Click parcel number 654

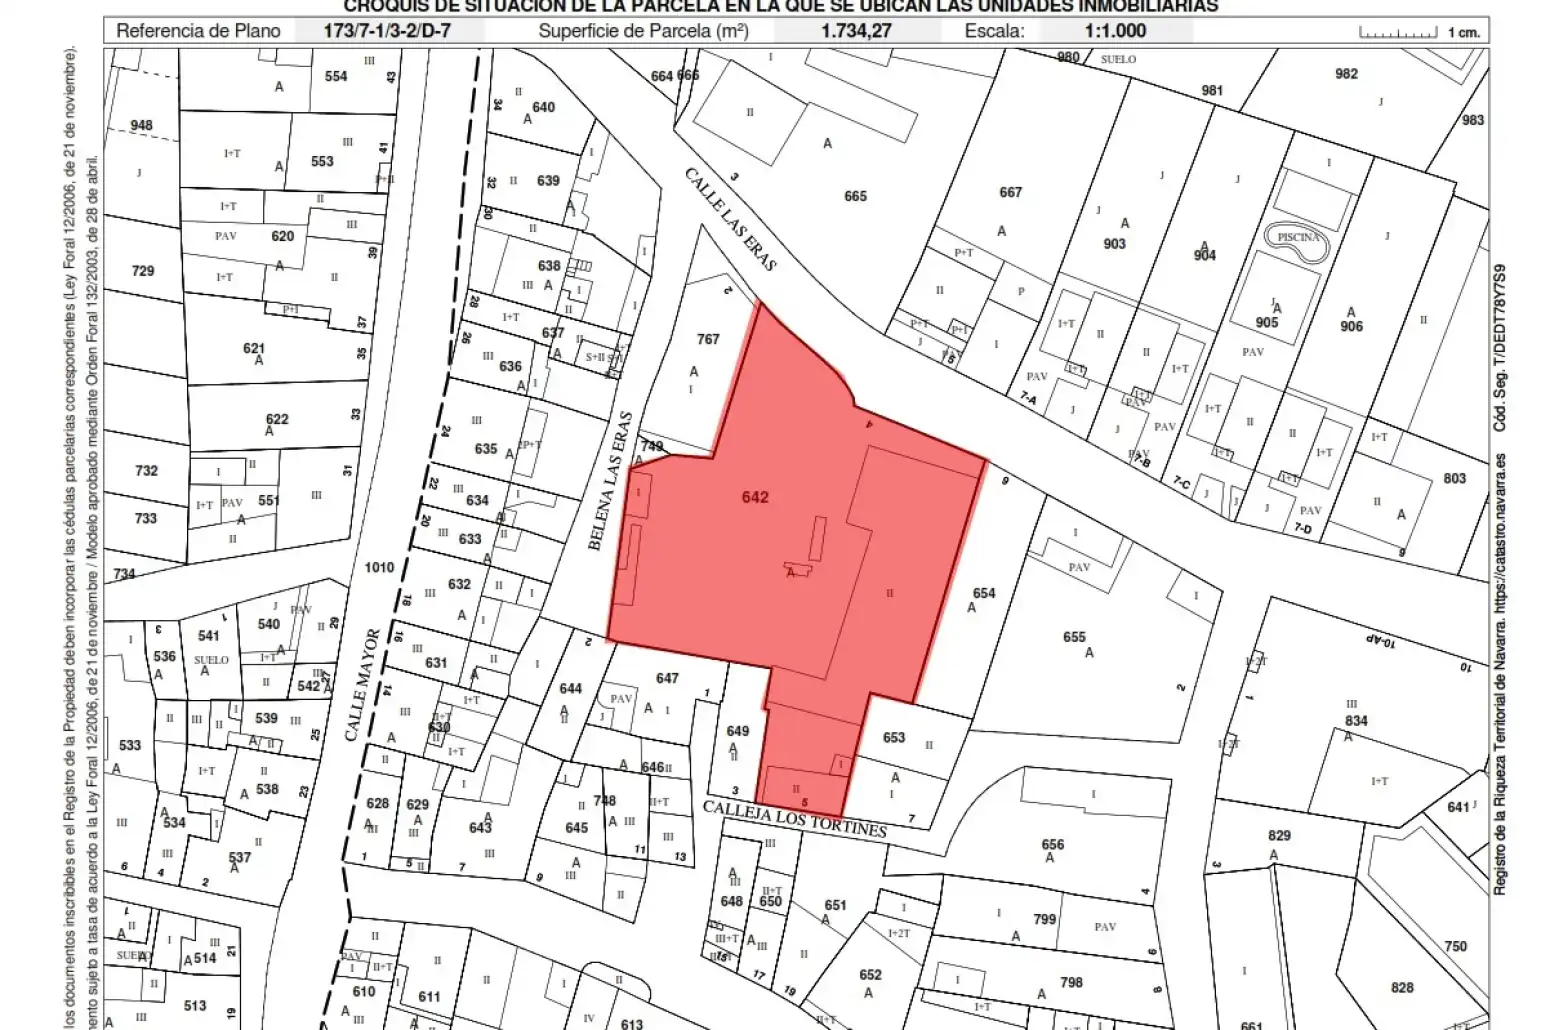coord(984,592)
